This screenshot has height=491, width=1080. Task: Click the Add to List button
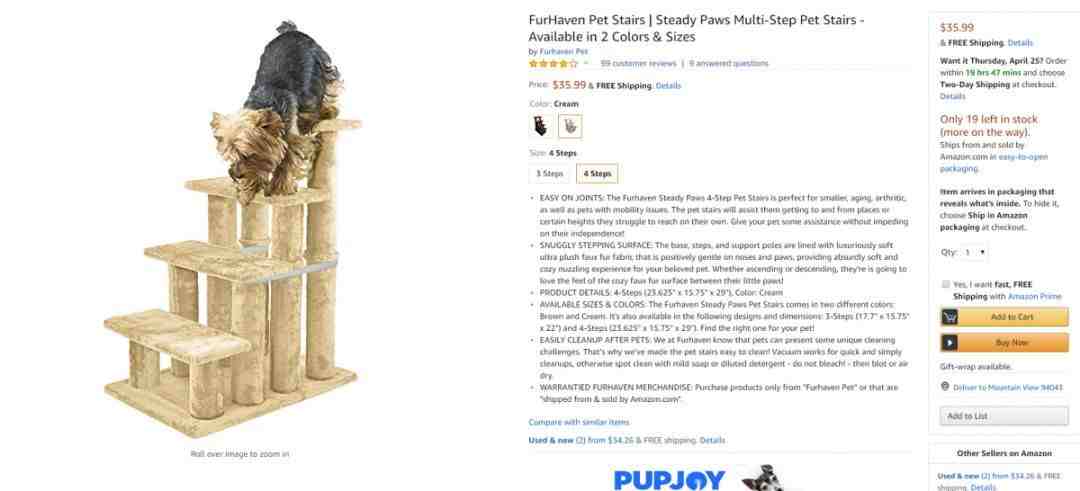coord(1004,416)
